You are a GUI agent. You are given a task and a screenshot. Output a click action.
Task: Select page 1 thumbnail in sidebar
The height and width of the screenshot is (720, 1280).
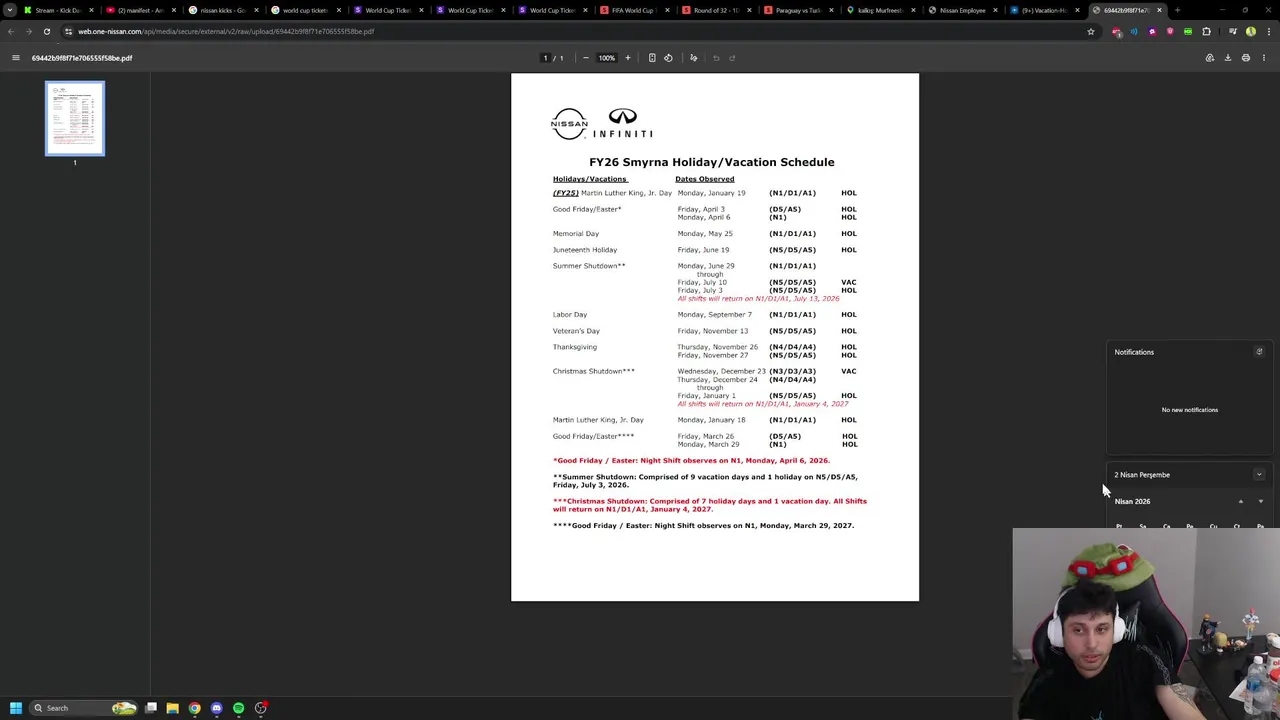75,118
